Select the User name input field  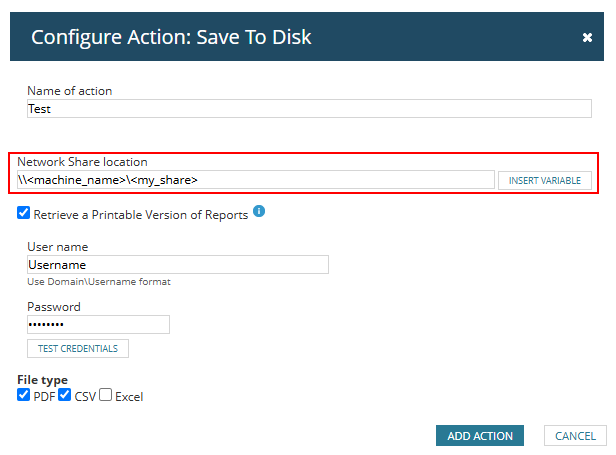[178, 264]
